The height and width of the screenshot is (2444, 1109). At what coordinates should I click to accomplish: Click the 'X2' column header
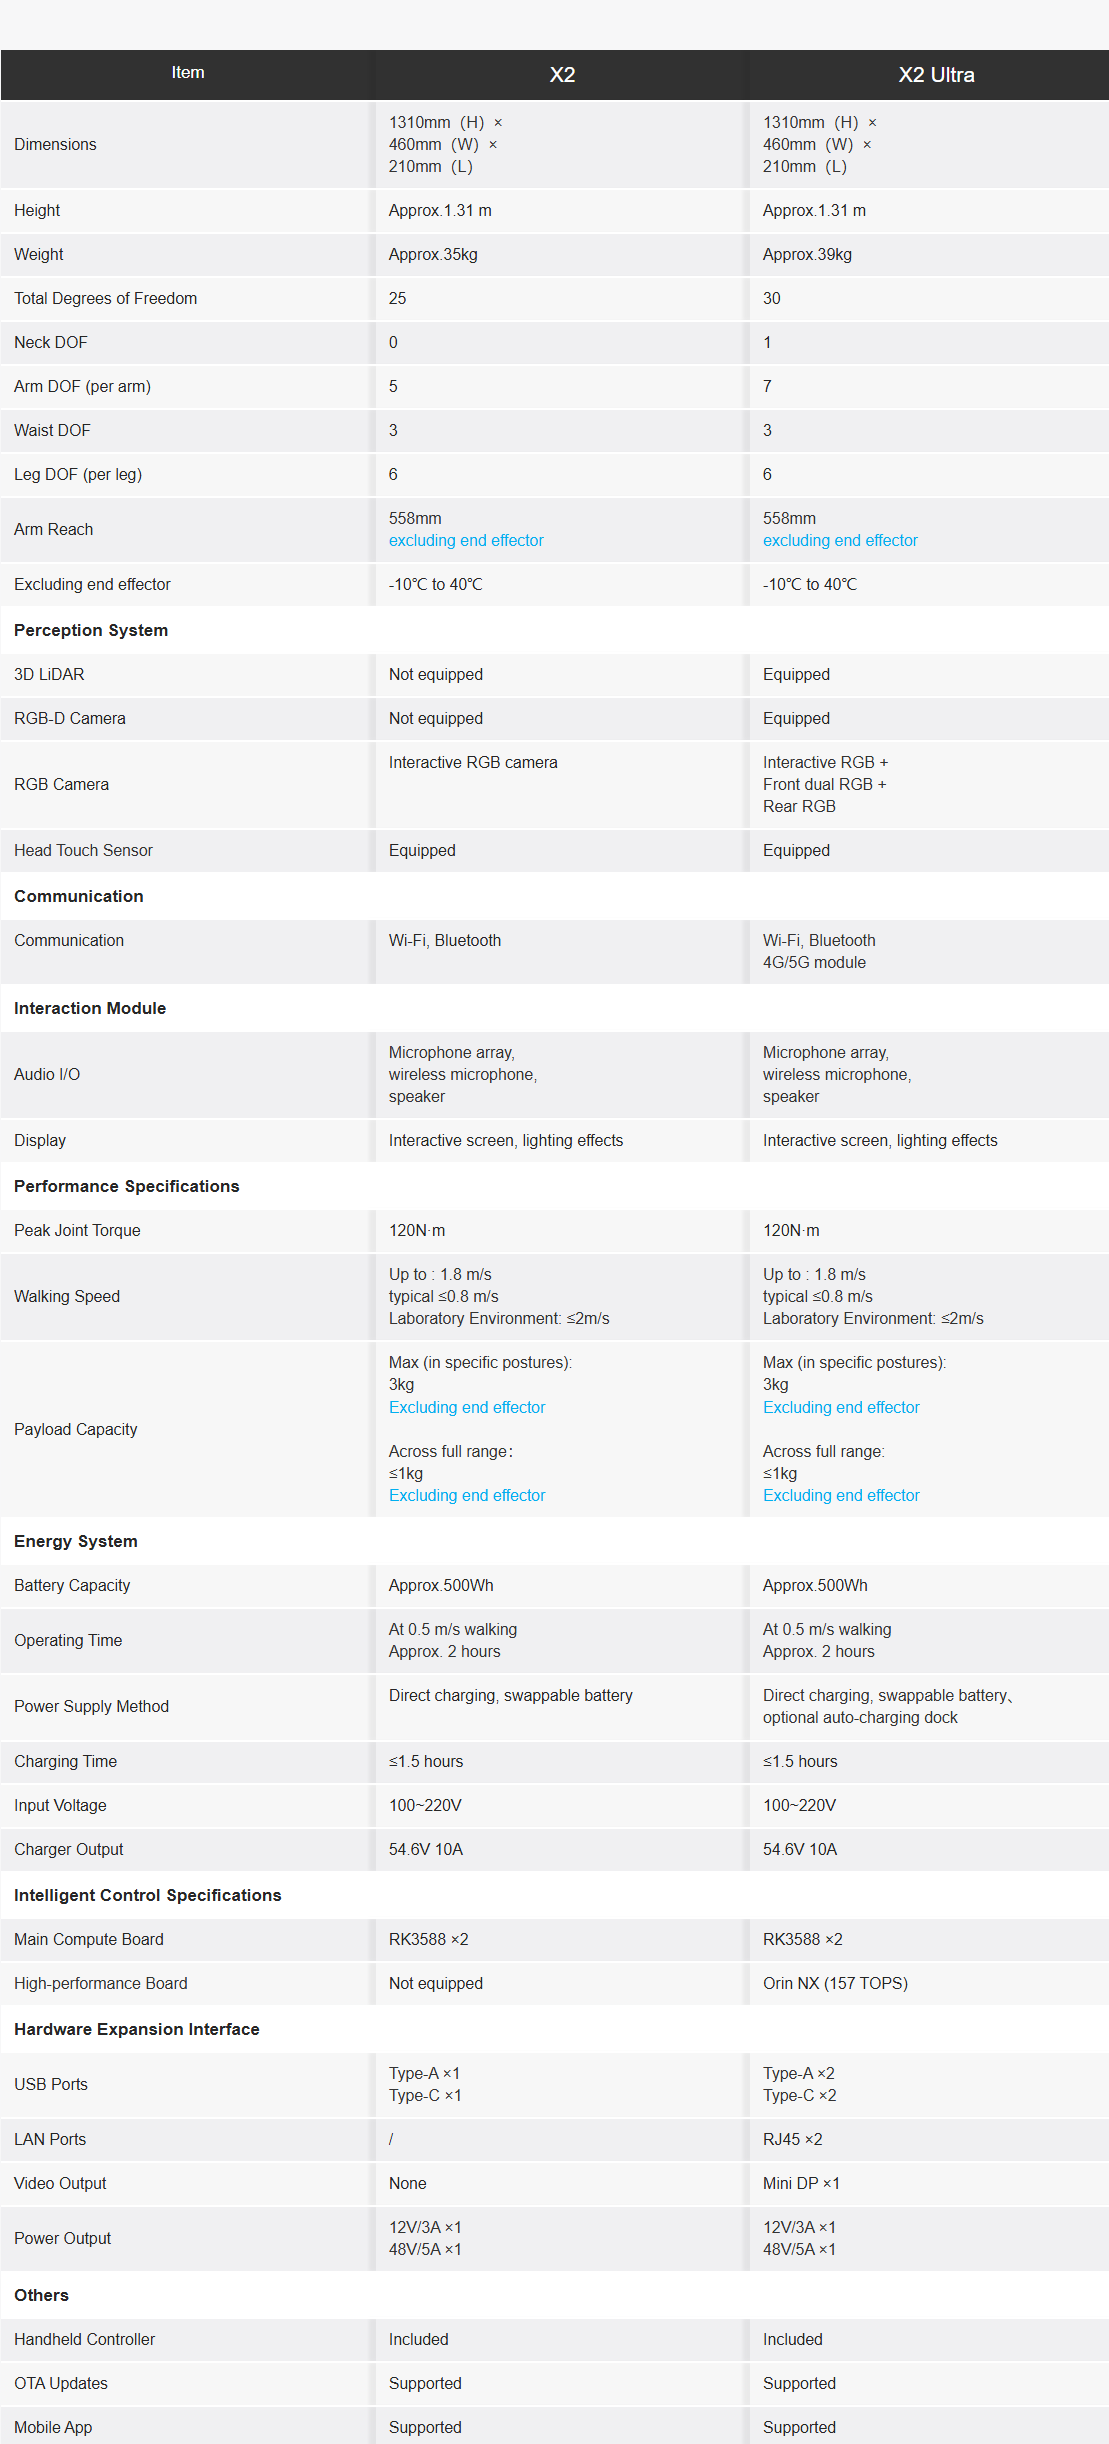click(562, 75)
